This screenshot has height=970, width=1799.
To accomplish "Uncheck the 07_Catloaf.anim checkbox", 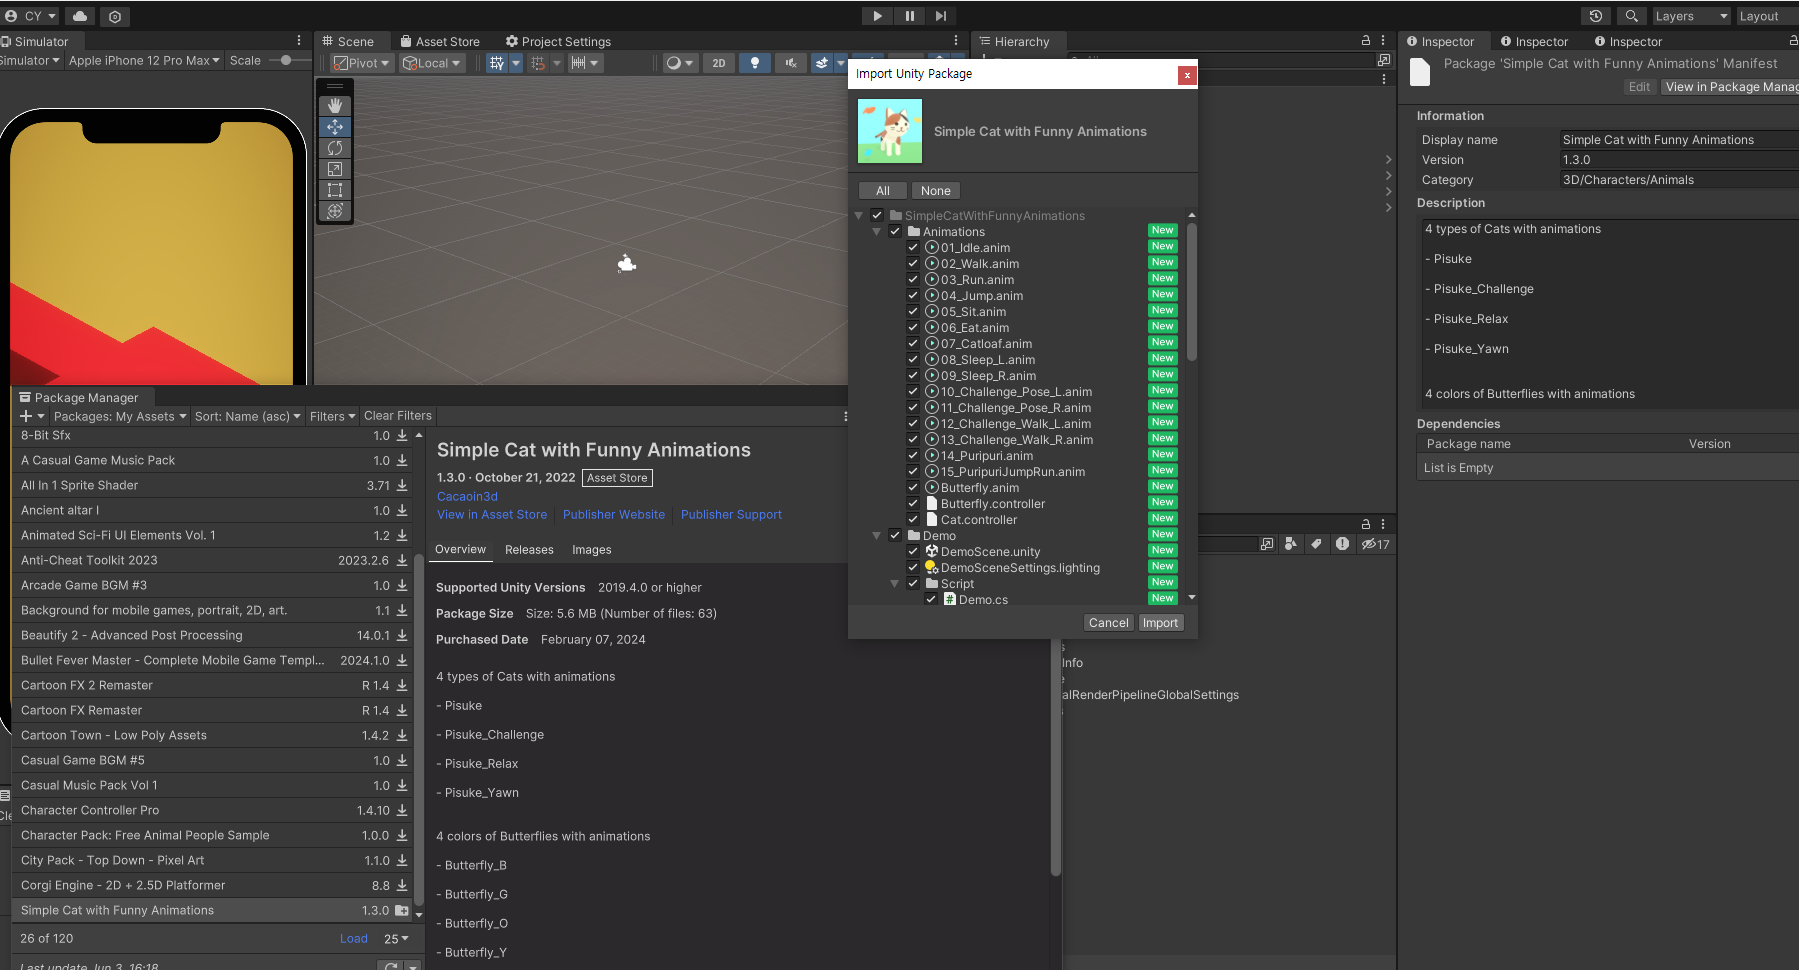I will click(913, 344).
